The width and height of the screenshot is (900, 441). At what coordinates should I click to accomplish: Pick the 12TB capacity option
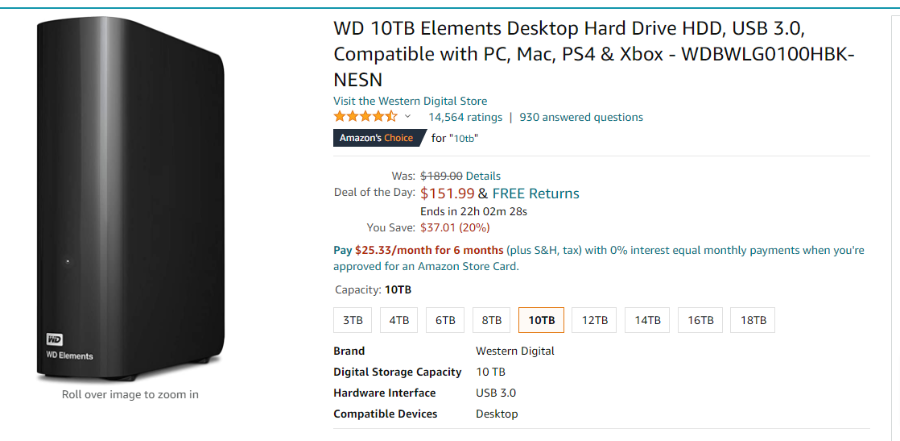594,320
